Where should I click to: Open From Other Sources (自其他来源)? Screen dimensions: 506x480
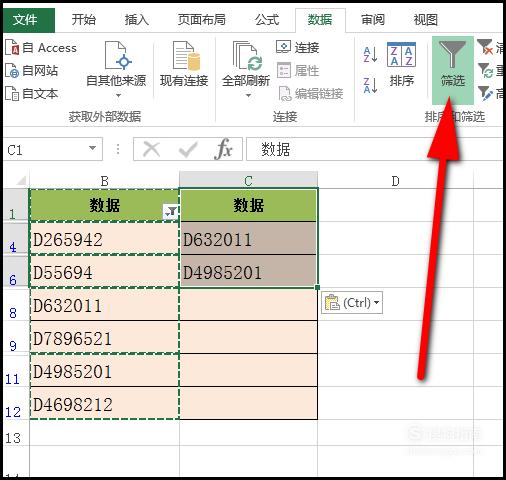tap(116, 69)
